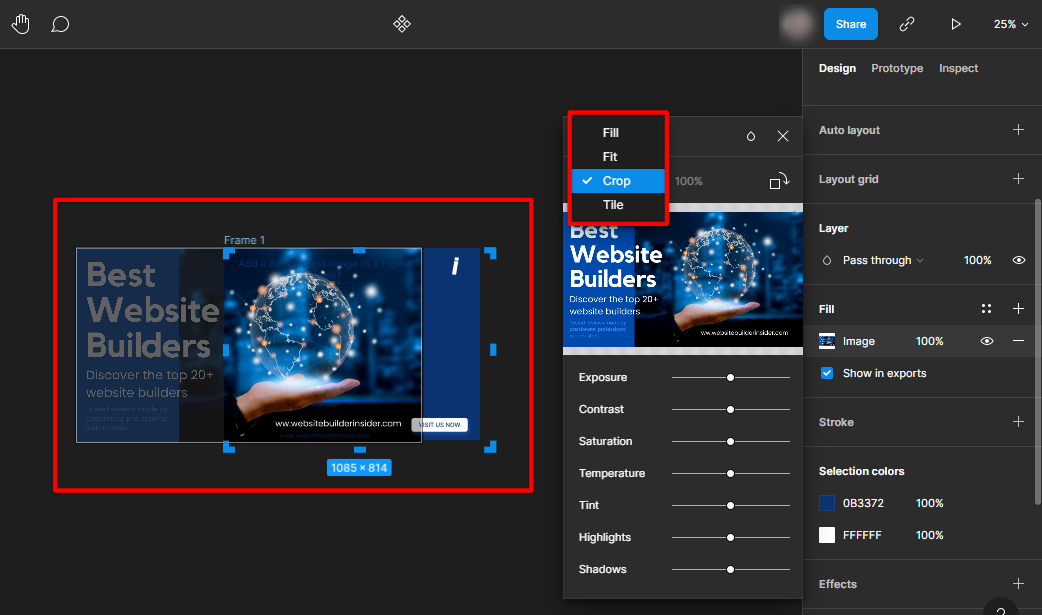Viewport: 1042px width, 615px height.
Task: Open the Comment tool
Action: pyautogui.click(x=60, y=24)
